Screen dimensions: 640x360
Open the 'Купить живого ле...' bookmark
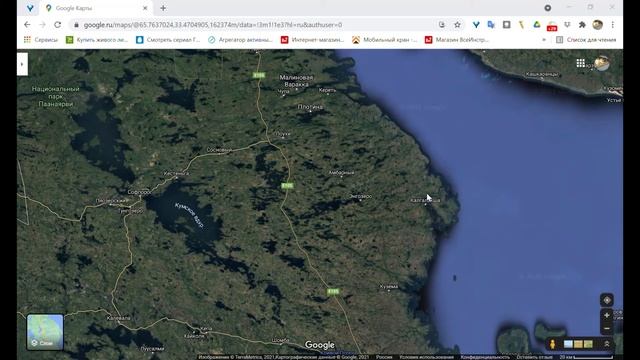97,40
